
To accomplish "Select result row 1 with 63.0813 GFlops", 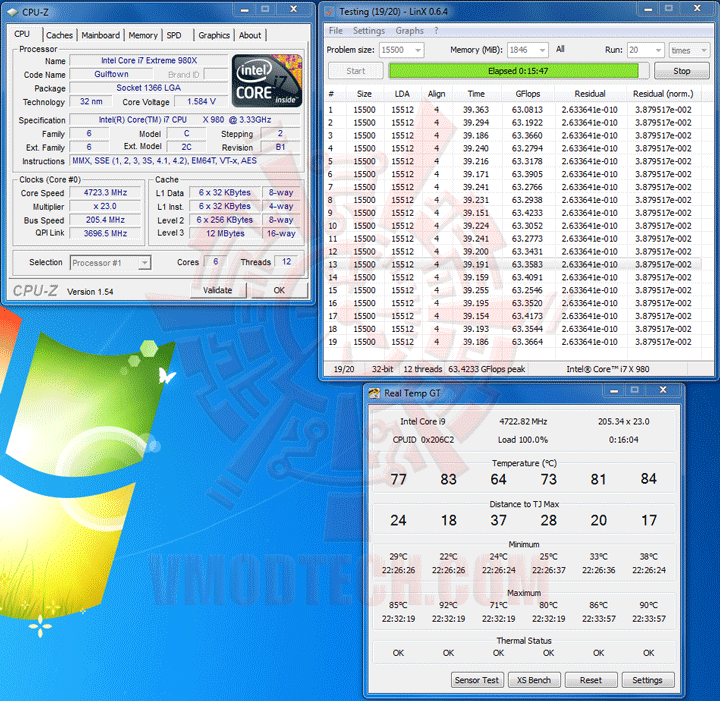I will [513, 110].
